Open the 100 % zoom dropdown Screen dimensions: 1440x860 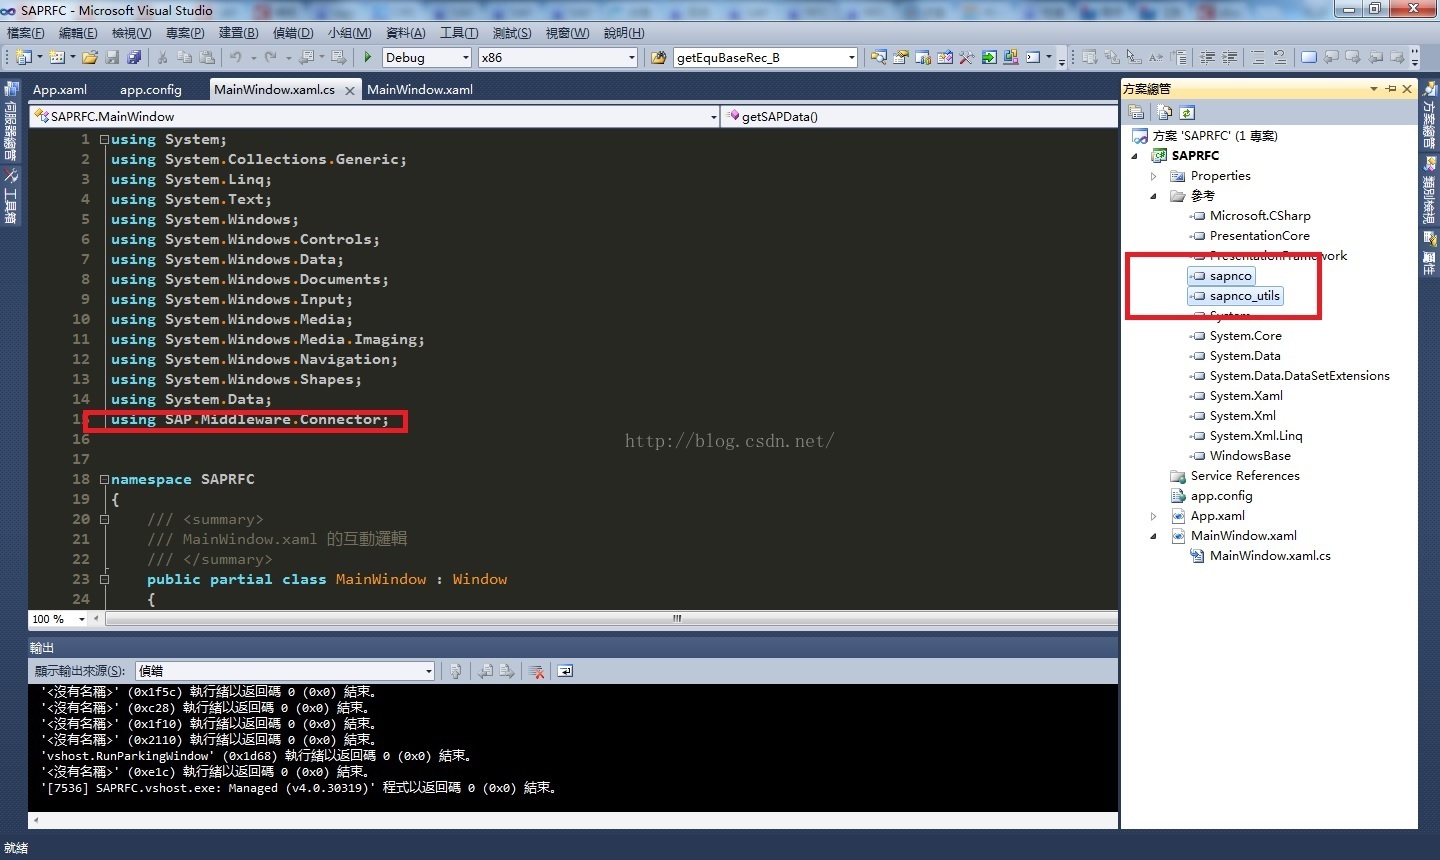(x=82, y=619)
